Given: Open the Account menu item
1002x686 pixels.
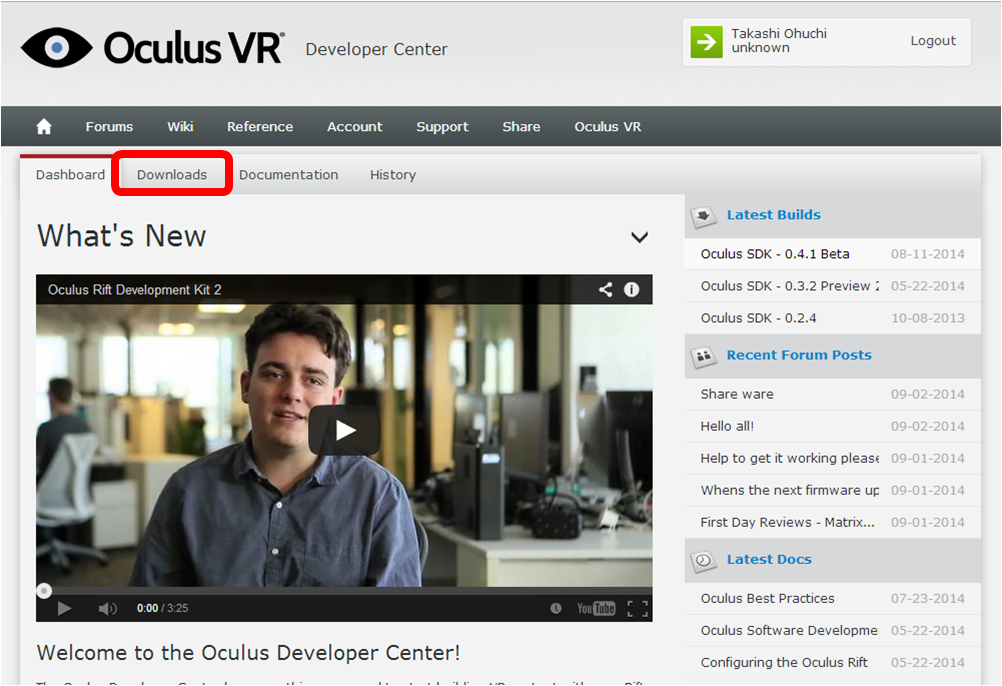Looking at the screenshot, I should pyautogui.click(x=355, y=126).
